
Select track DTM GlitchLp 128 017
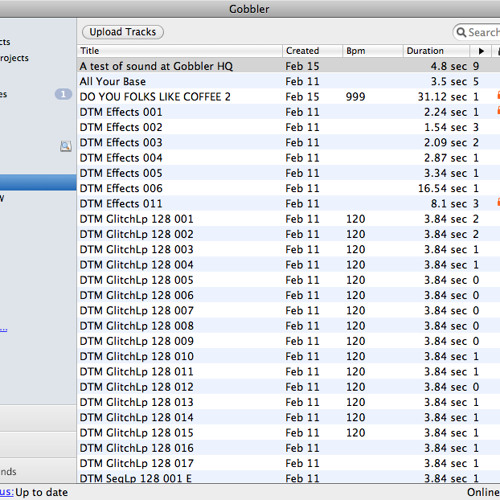click(288, 463)
